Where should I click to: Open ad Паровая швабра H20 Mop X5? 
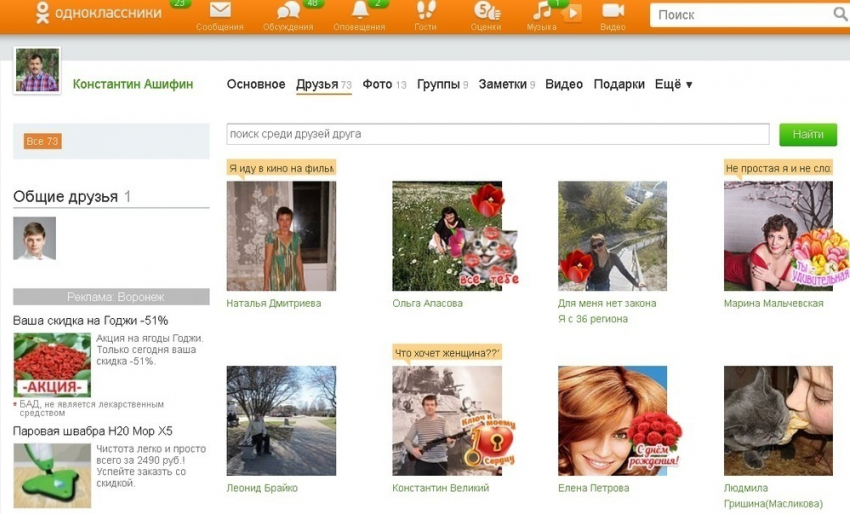pos(93,431)
